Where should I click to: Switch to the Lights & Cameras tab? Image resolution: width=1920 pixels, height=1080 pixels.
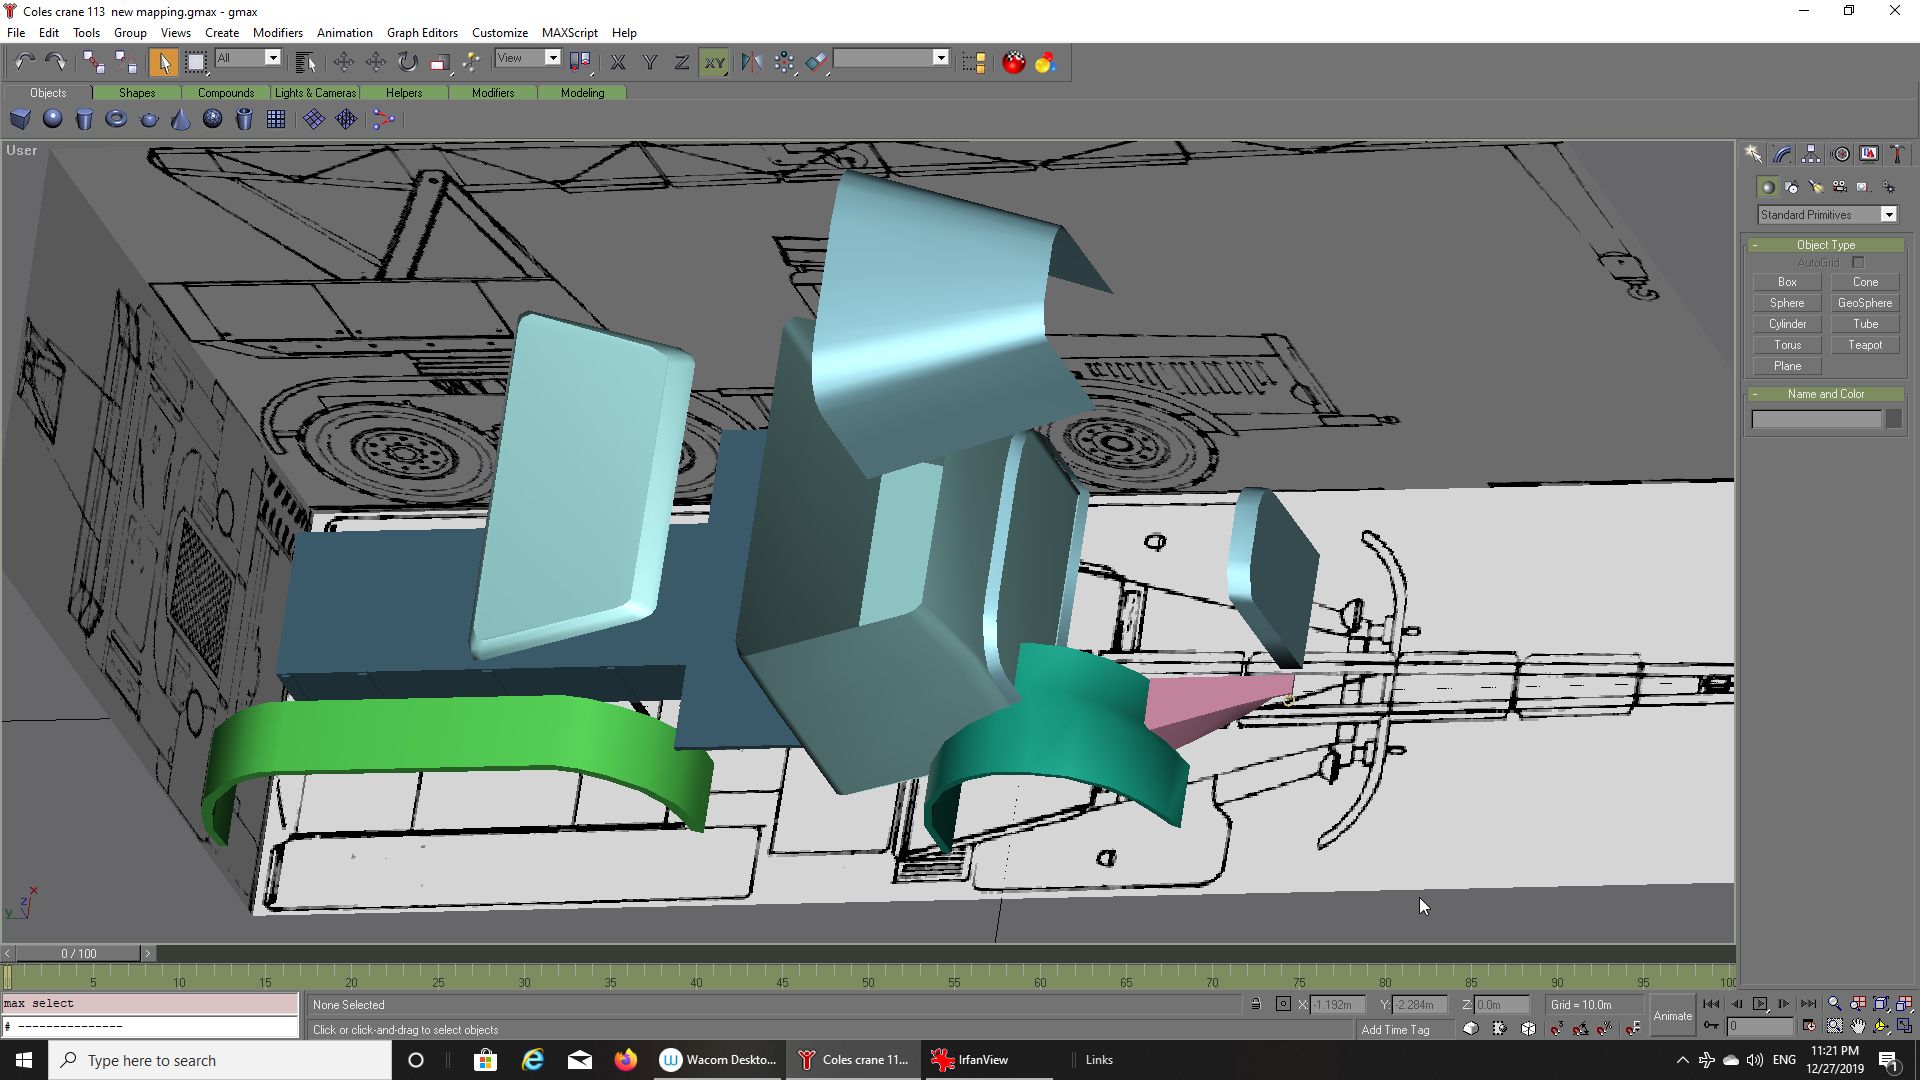pos(315,93)
